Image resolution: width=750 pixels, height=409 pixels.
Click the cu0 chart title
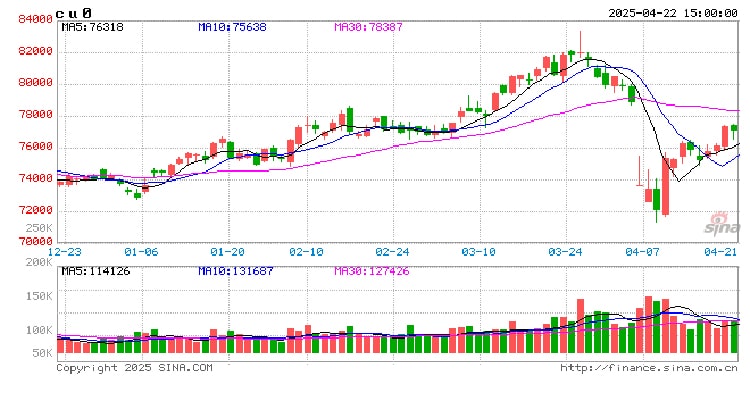point(80,12)
